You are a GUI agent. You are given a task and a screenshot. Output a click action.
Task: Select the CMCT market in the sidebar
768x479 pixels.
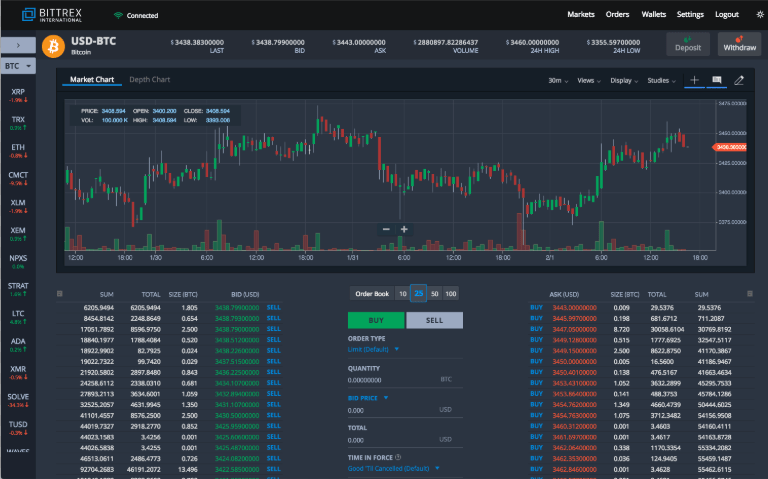(x=18, y=178)
